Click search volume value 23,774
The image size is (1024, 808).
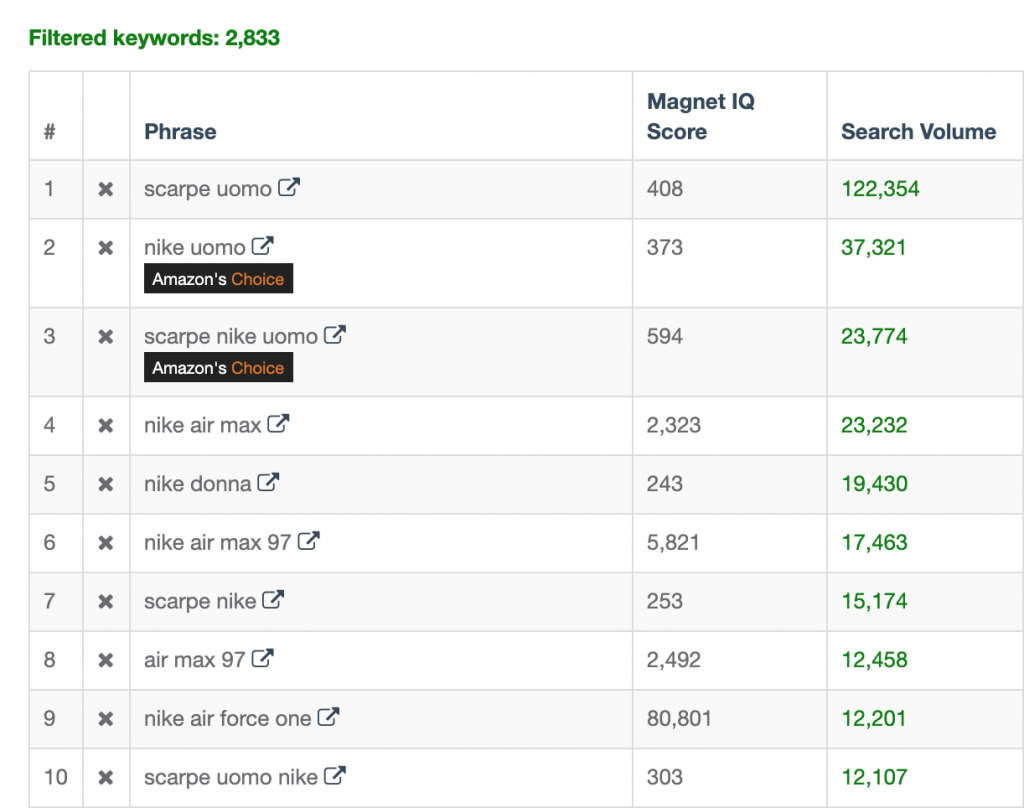click(874, 337)
